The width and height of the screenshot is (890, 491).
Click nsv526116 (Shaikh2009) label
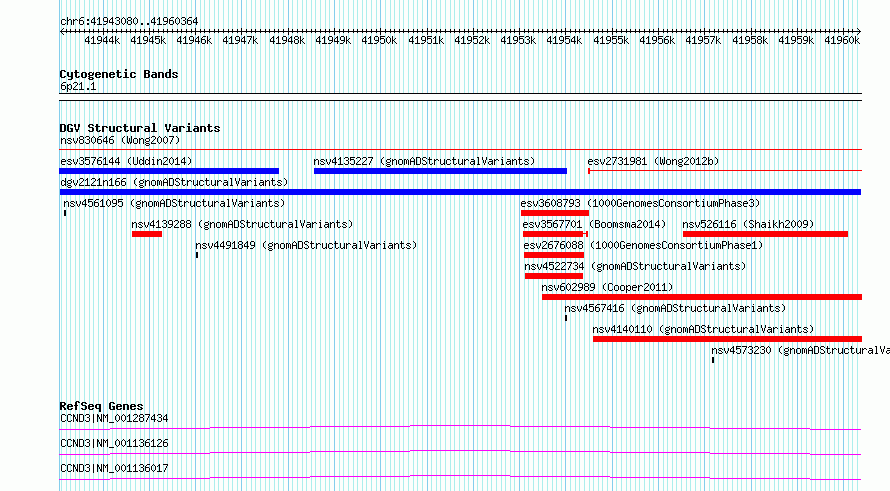748,224
